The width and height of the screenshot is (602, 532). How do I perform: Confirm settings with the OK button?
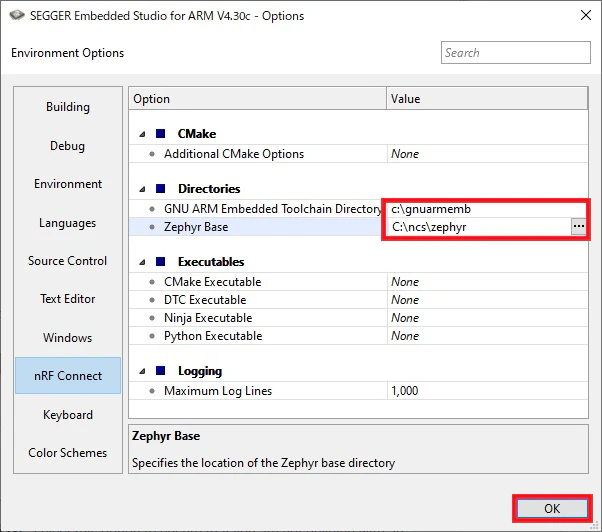[552, 508]
